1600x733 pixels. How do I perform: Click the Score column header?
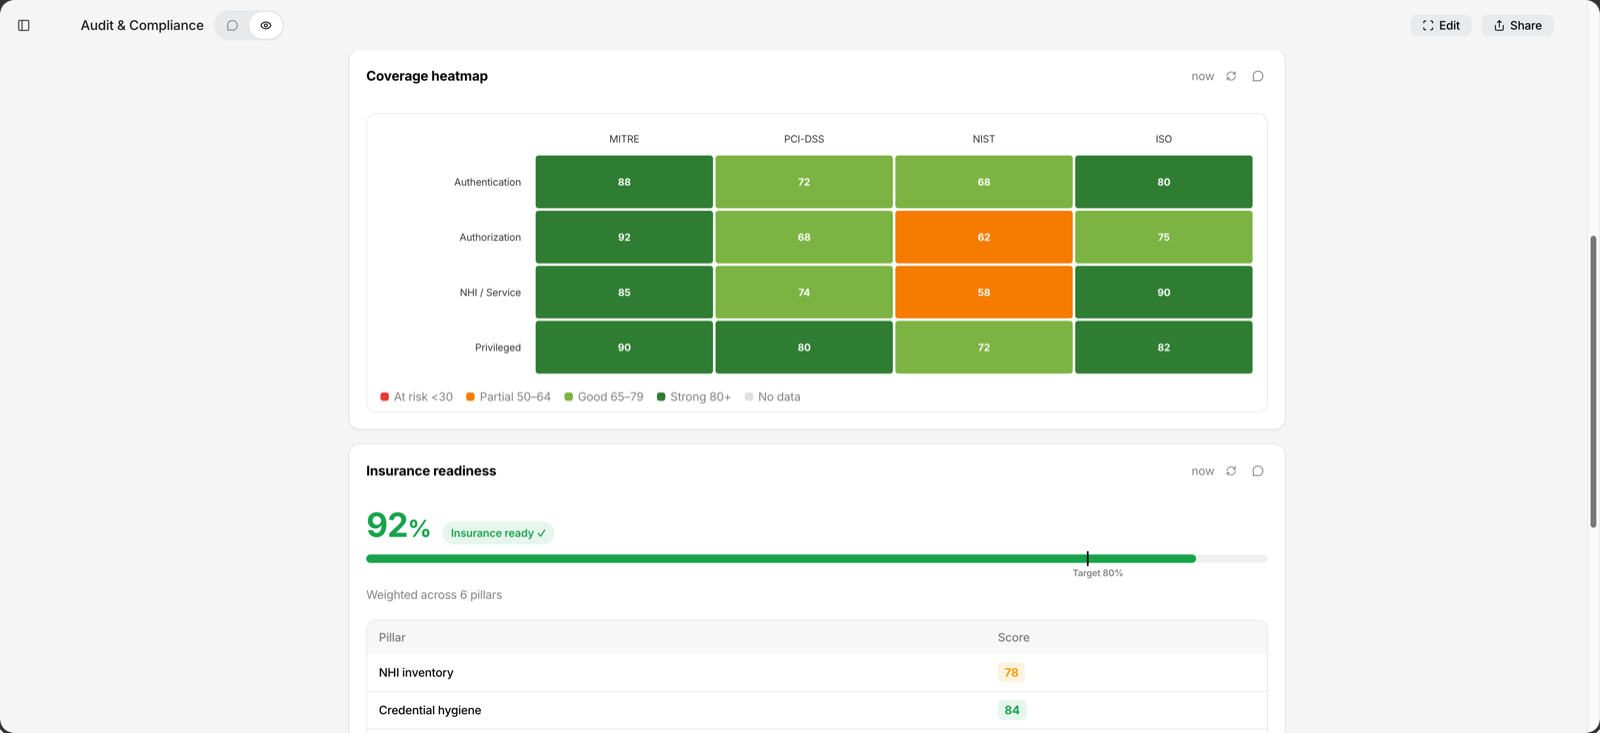point(1013,637)
